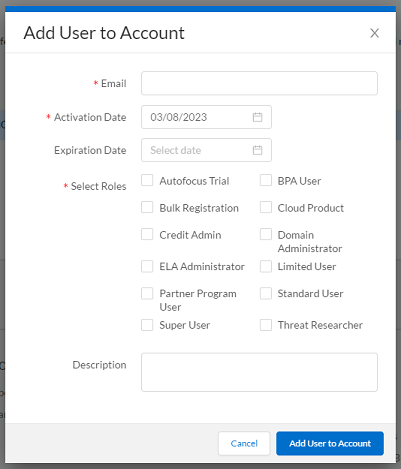This screenshot has width=401, height=469.
Task: Click the Email field label
Action: click(113, 83)
